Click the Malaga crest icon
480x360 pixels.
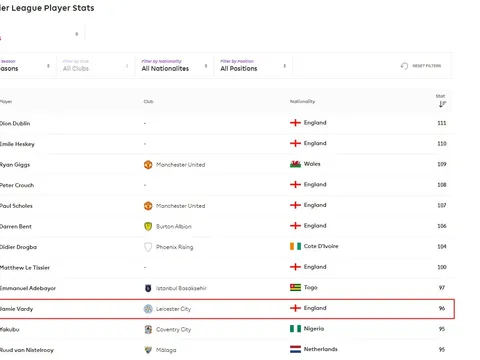click(x=148, y=350)
